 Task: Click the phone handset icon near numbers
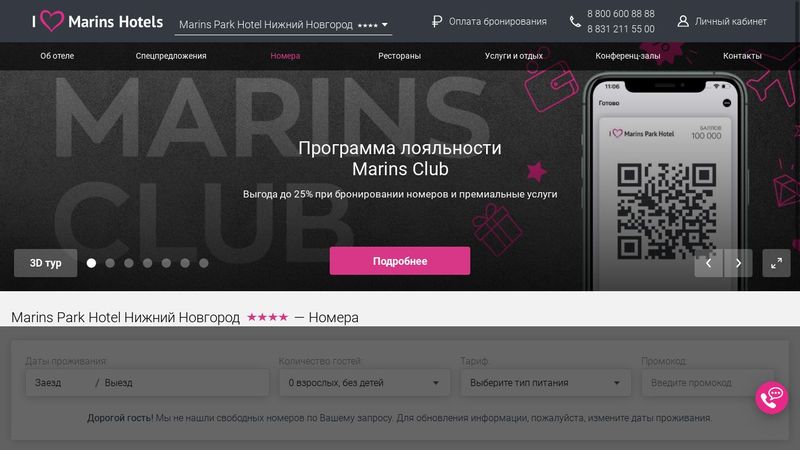pyautogui.click(x=575, y=21)
